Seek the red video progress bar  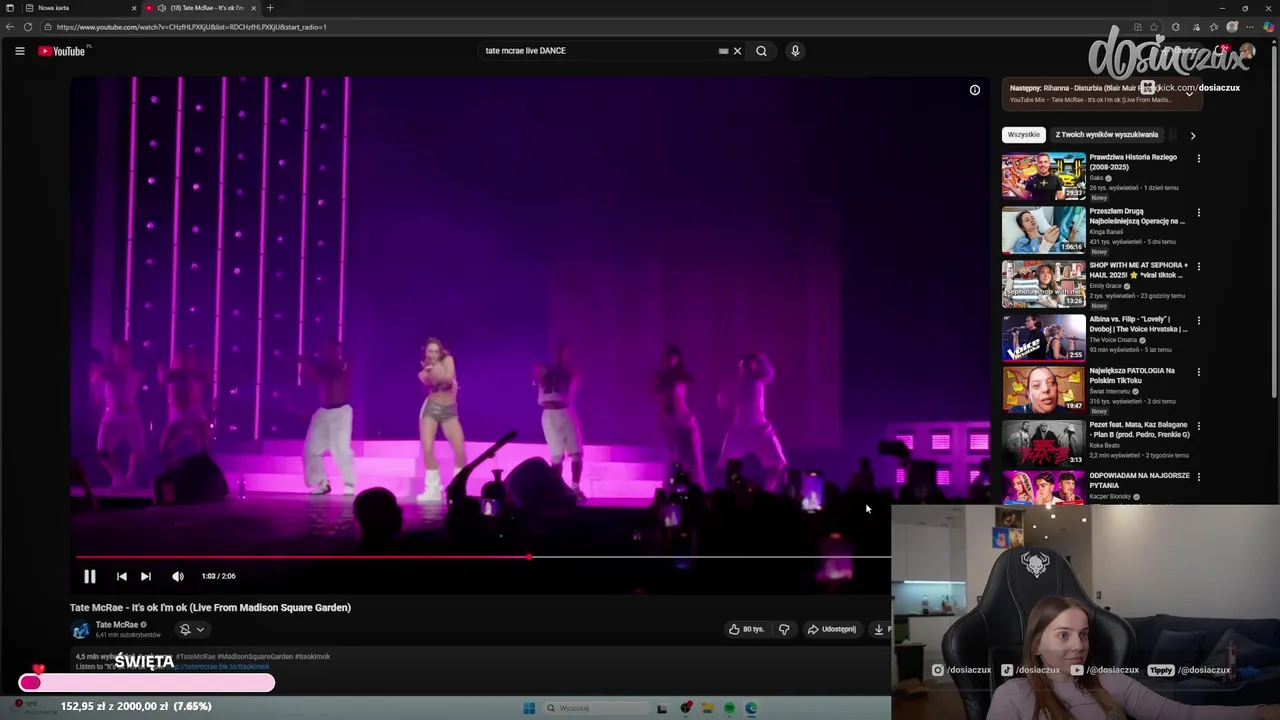(x=483, y=557)
